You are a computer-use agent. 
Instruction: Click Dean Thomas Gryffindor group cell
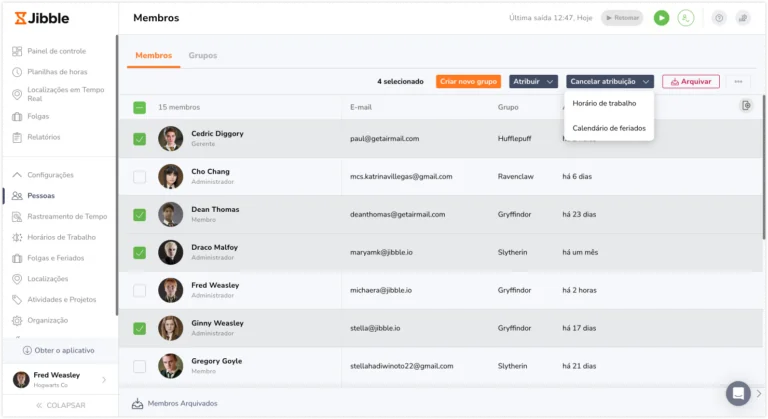tap(514, 215)
